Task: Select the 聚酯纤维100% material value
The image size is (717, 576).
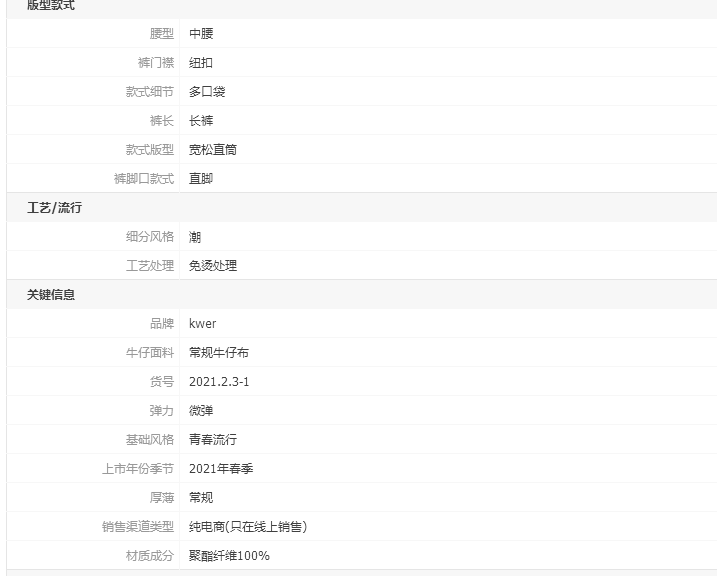Action: 229,556
